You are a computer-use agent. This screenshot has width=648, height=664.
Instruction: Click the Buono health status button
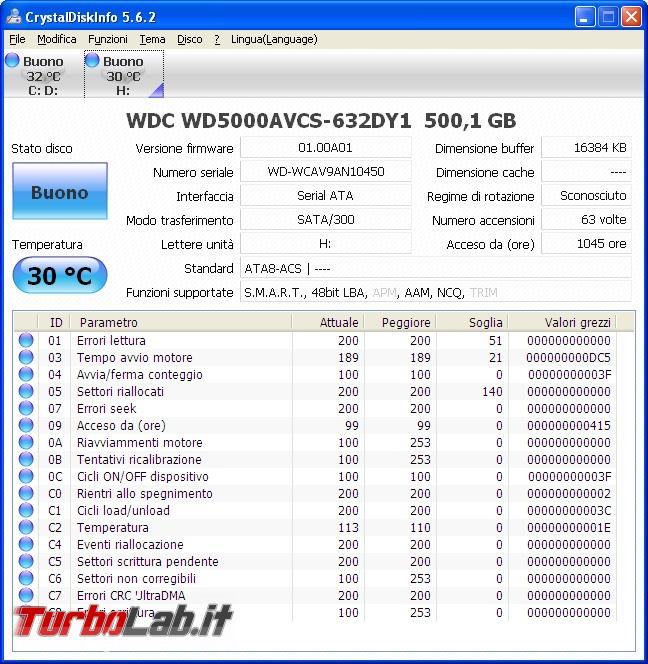60,191
